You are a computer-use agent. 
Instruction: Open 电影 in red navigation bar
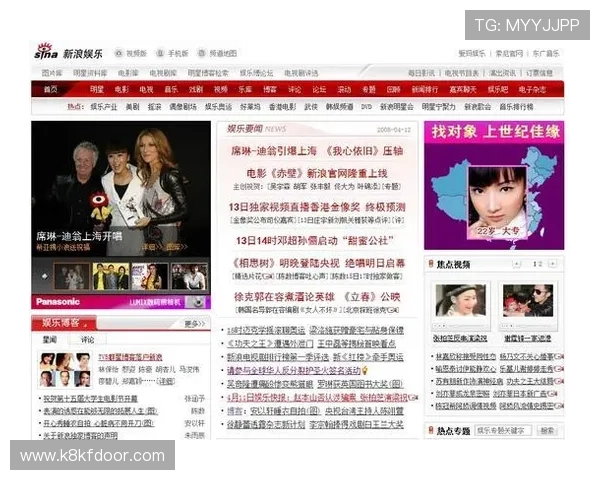(x=122, y=90)
